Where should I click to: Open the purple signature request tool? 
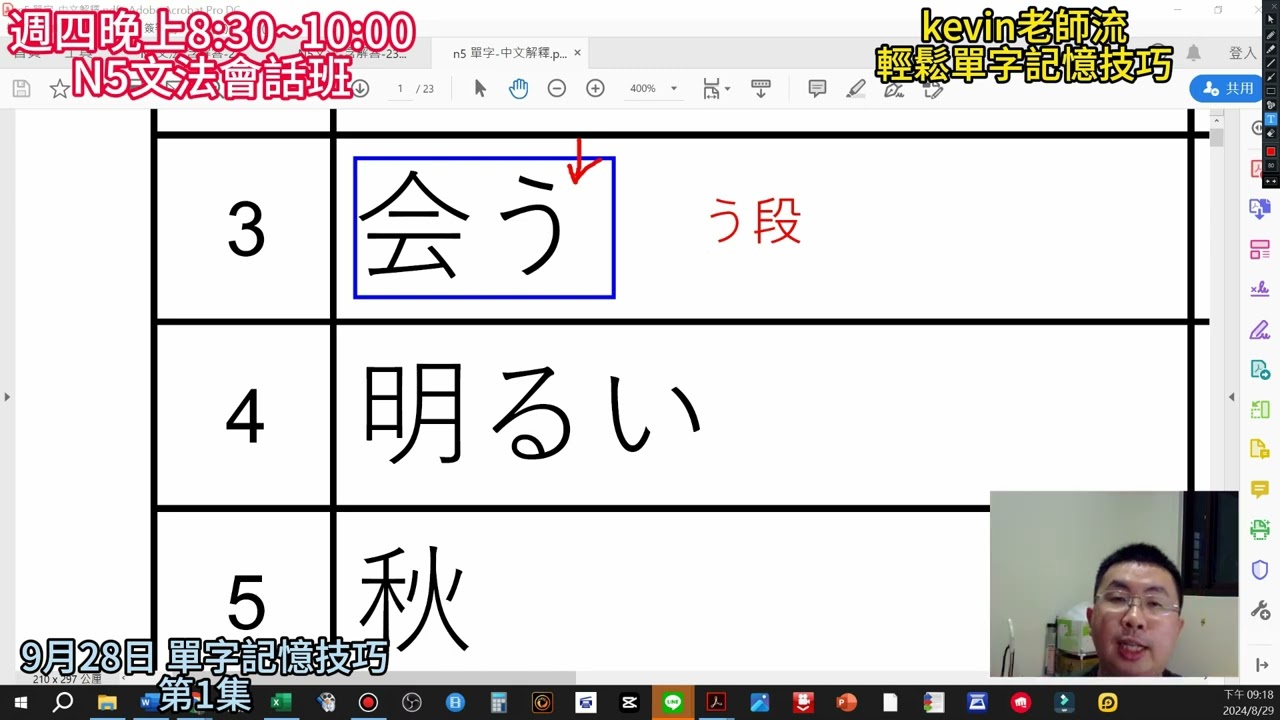[x=1260, y=330]
